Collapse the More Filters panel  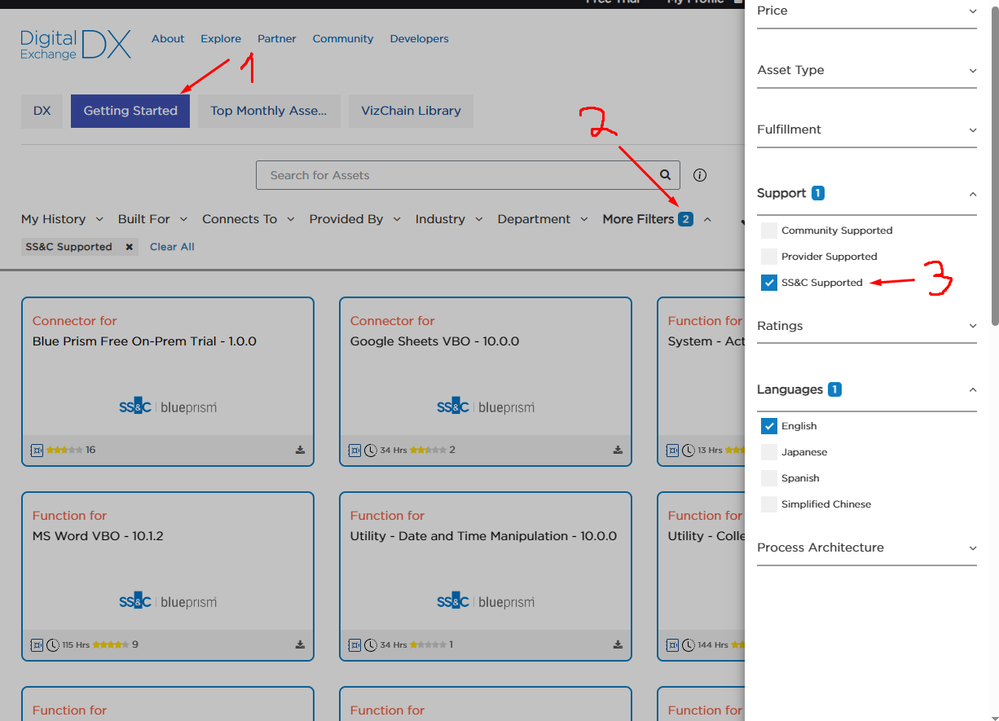657,219
